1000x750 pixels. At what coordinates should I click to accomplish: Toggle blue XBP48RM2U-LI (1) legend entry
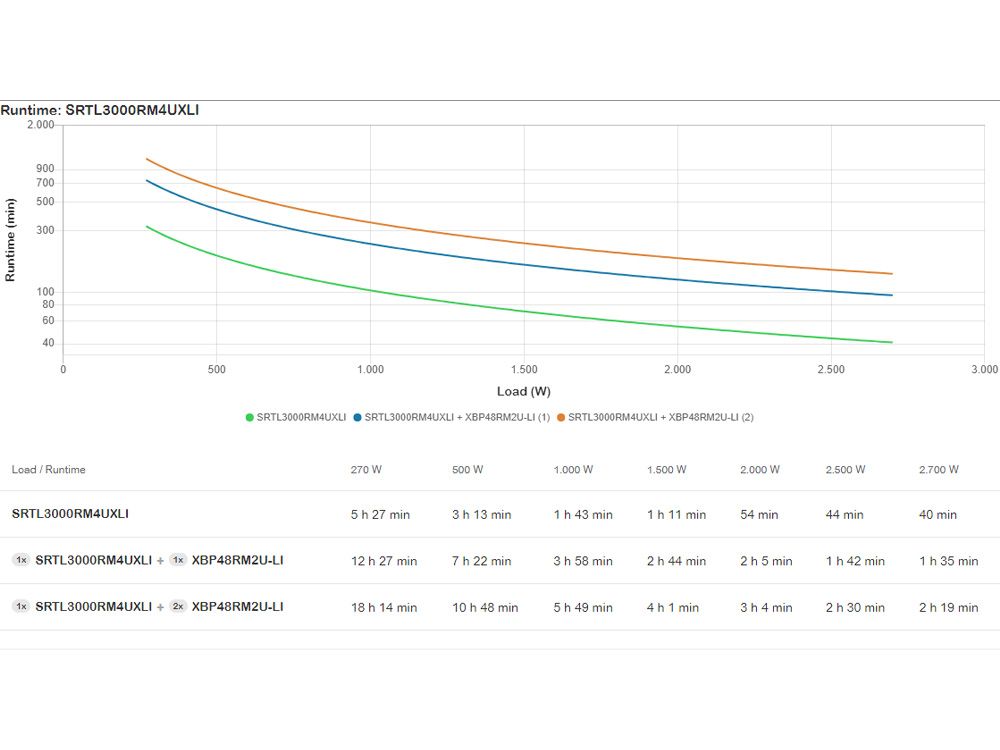(x=452, y=417)
